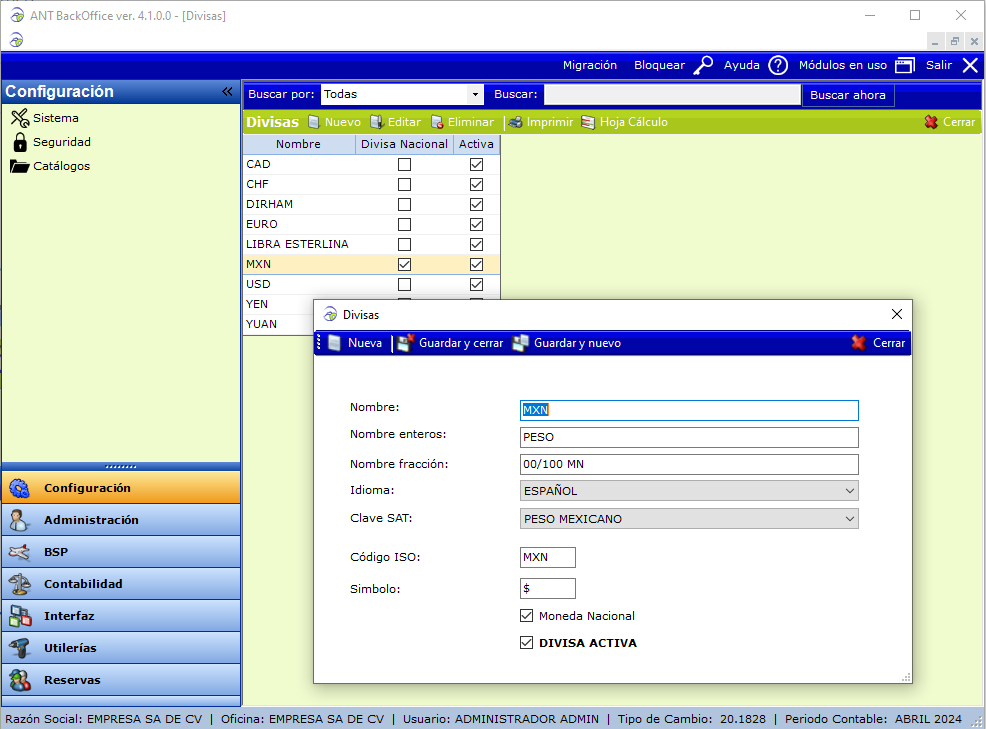The image size is (986, 729).
Task: Click the Guardar y cerrar save icon
Action: pos(405,343)
